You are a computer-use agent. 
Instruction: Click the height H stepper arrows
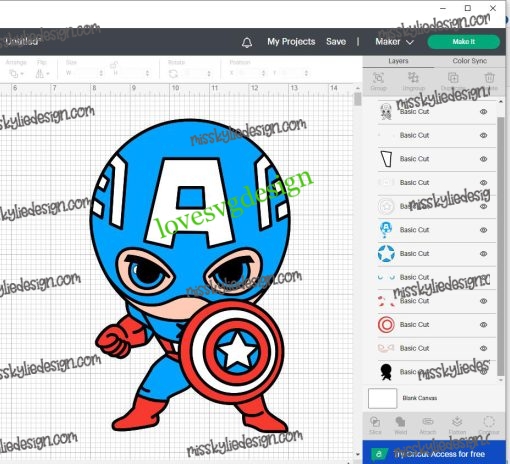click(147, 73)
